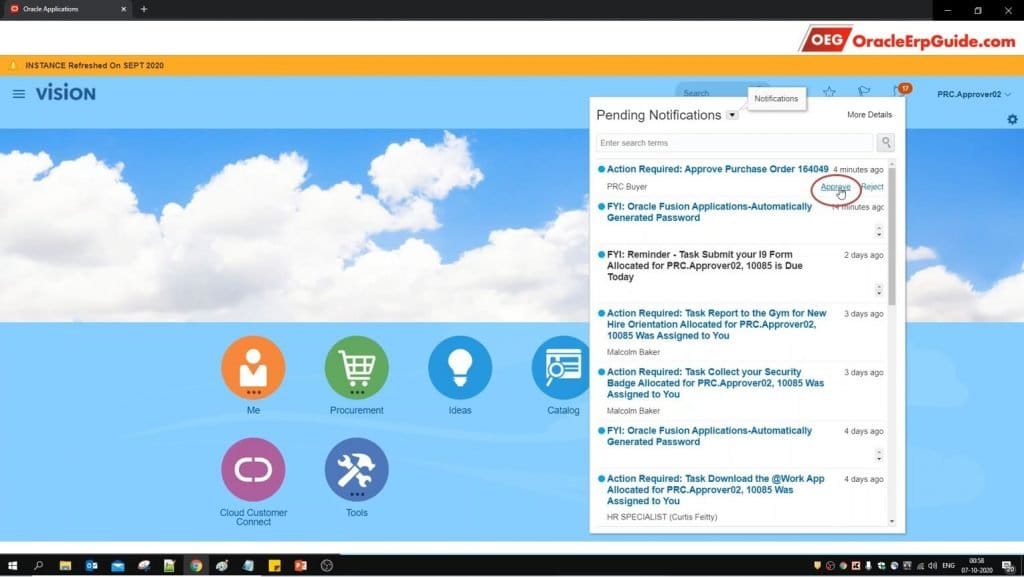Open the Me app icon
Image resolution: width=1024 pixels, height=577 pixels.
(253, 368)
